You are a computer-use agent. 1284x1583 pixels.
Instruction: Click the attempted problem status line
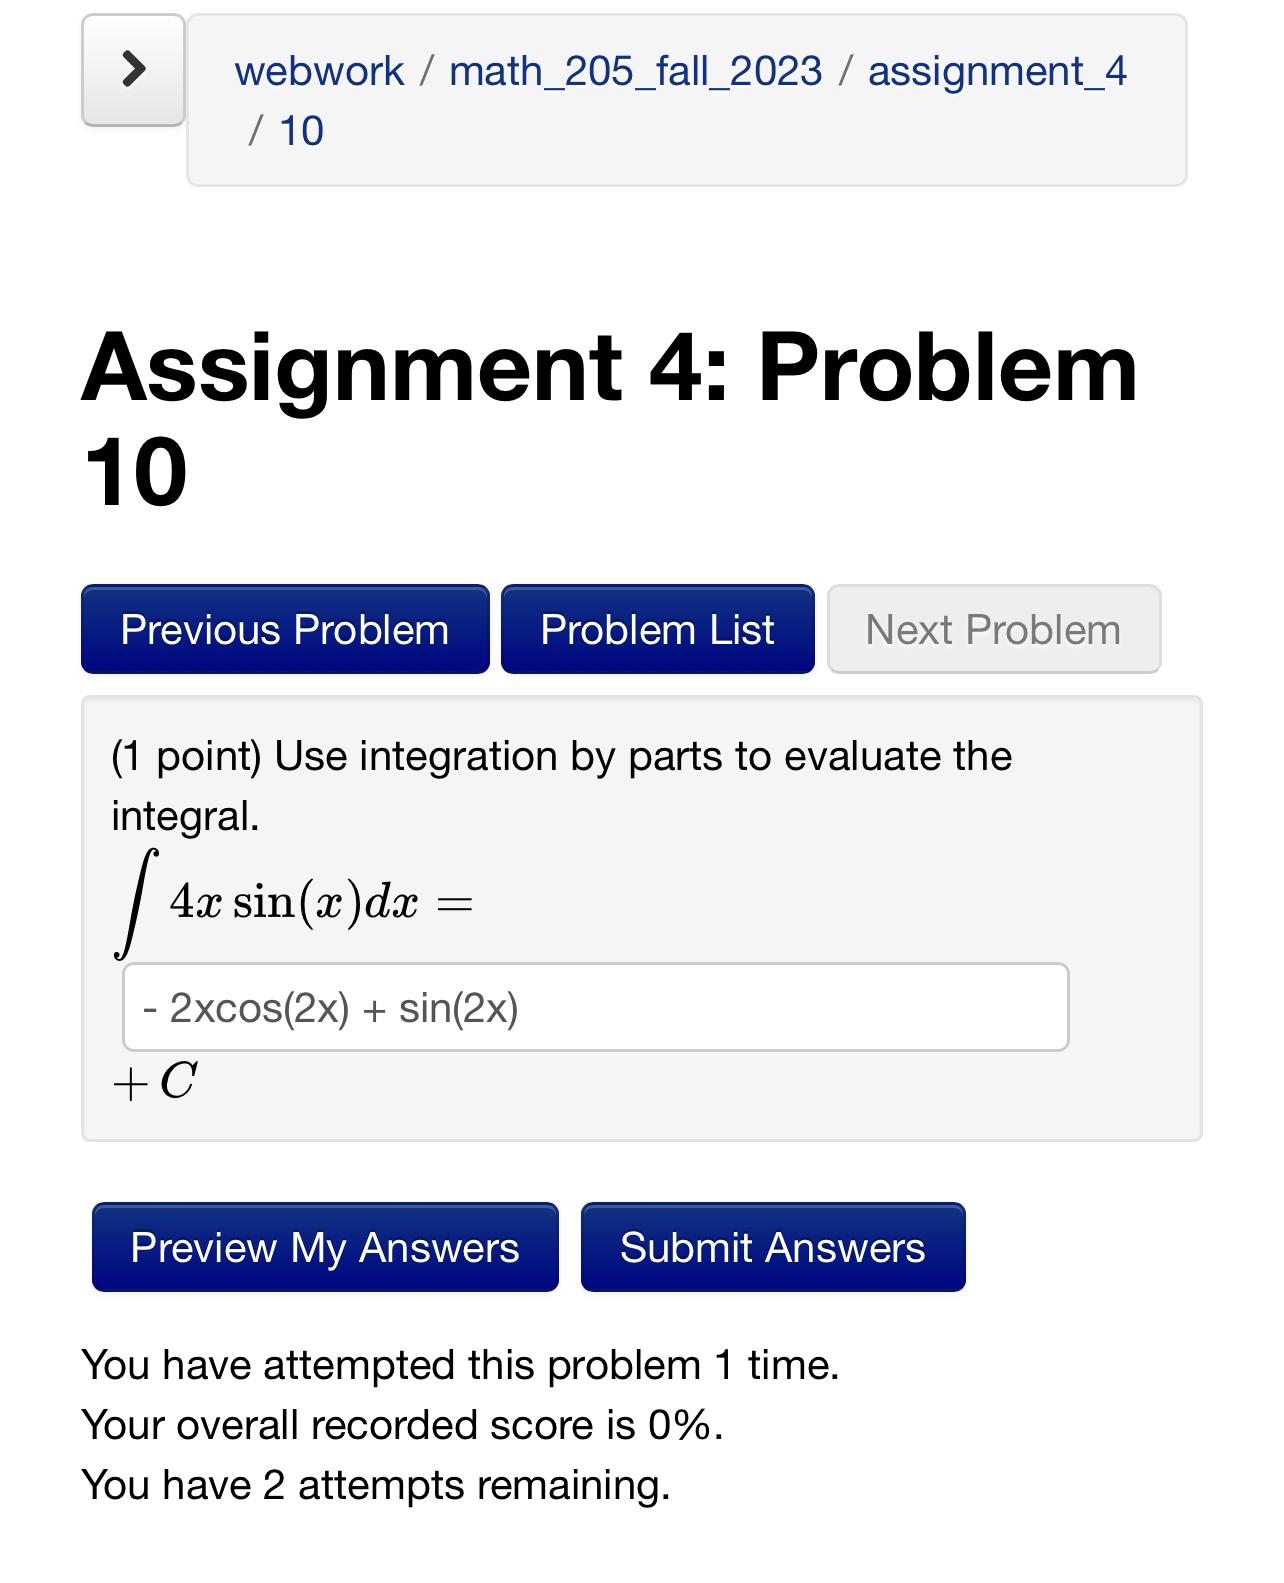(460, 1363)
